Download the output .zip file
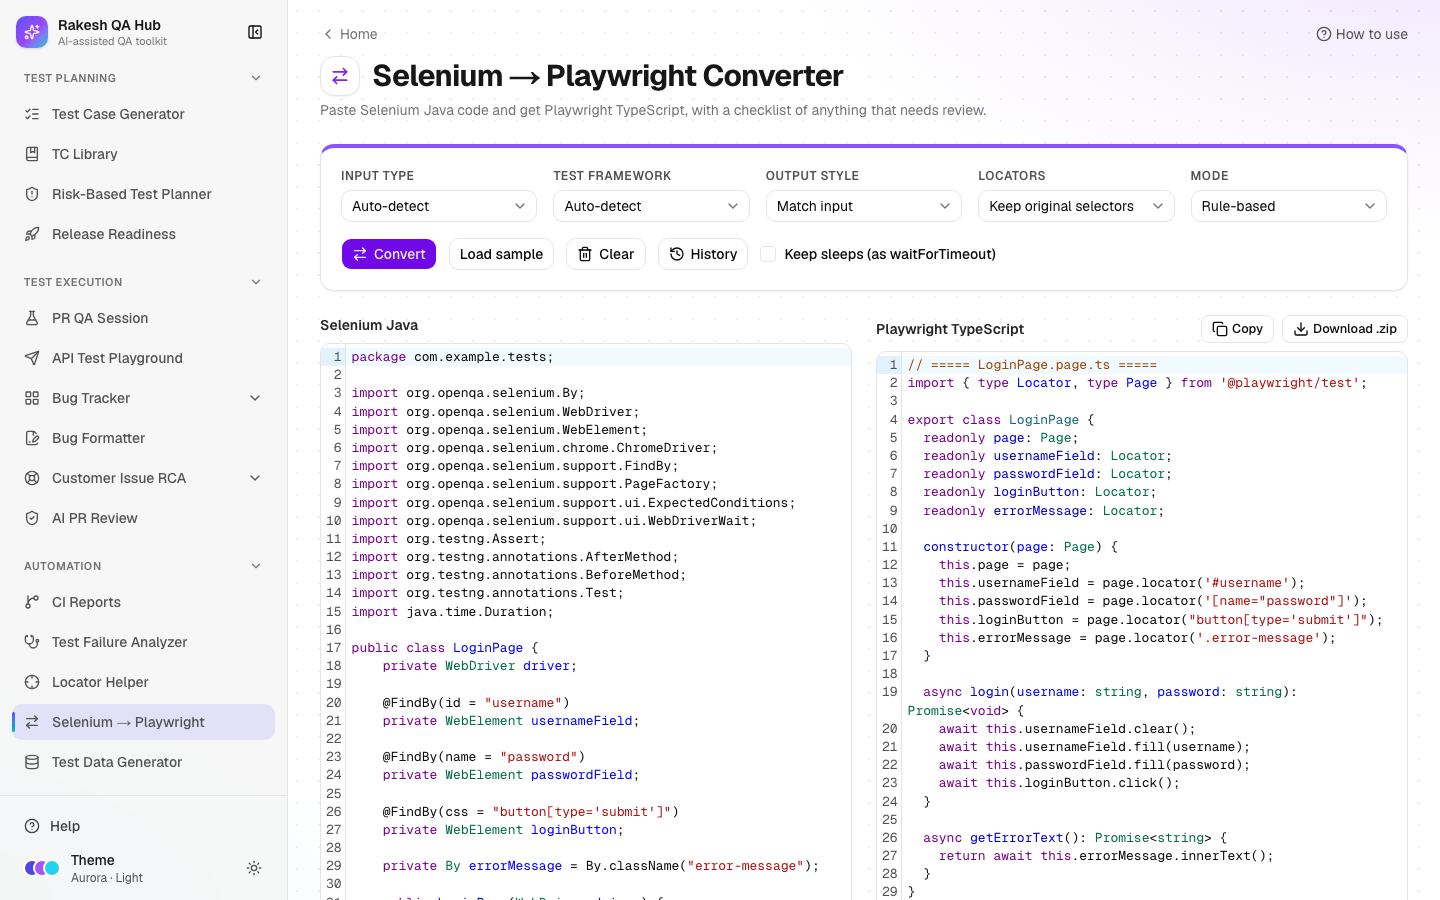The width and height of the screenshot is (1440, 900). [1345, 329]
